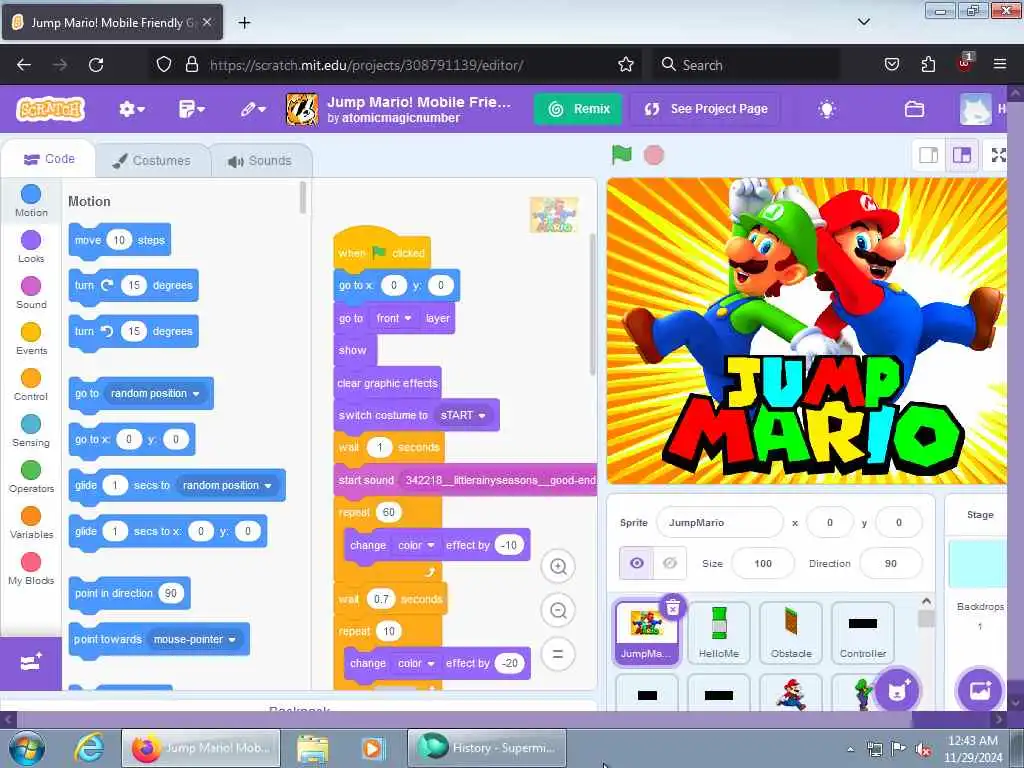The image size is (1024, 768).
Task: Click the Tutorials lightbulb icon
Action: tap(827, 109)
